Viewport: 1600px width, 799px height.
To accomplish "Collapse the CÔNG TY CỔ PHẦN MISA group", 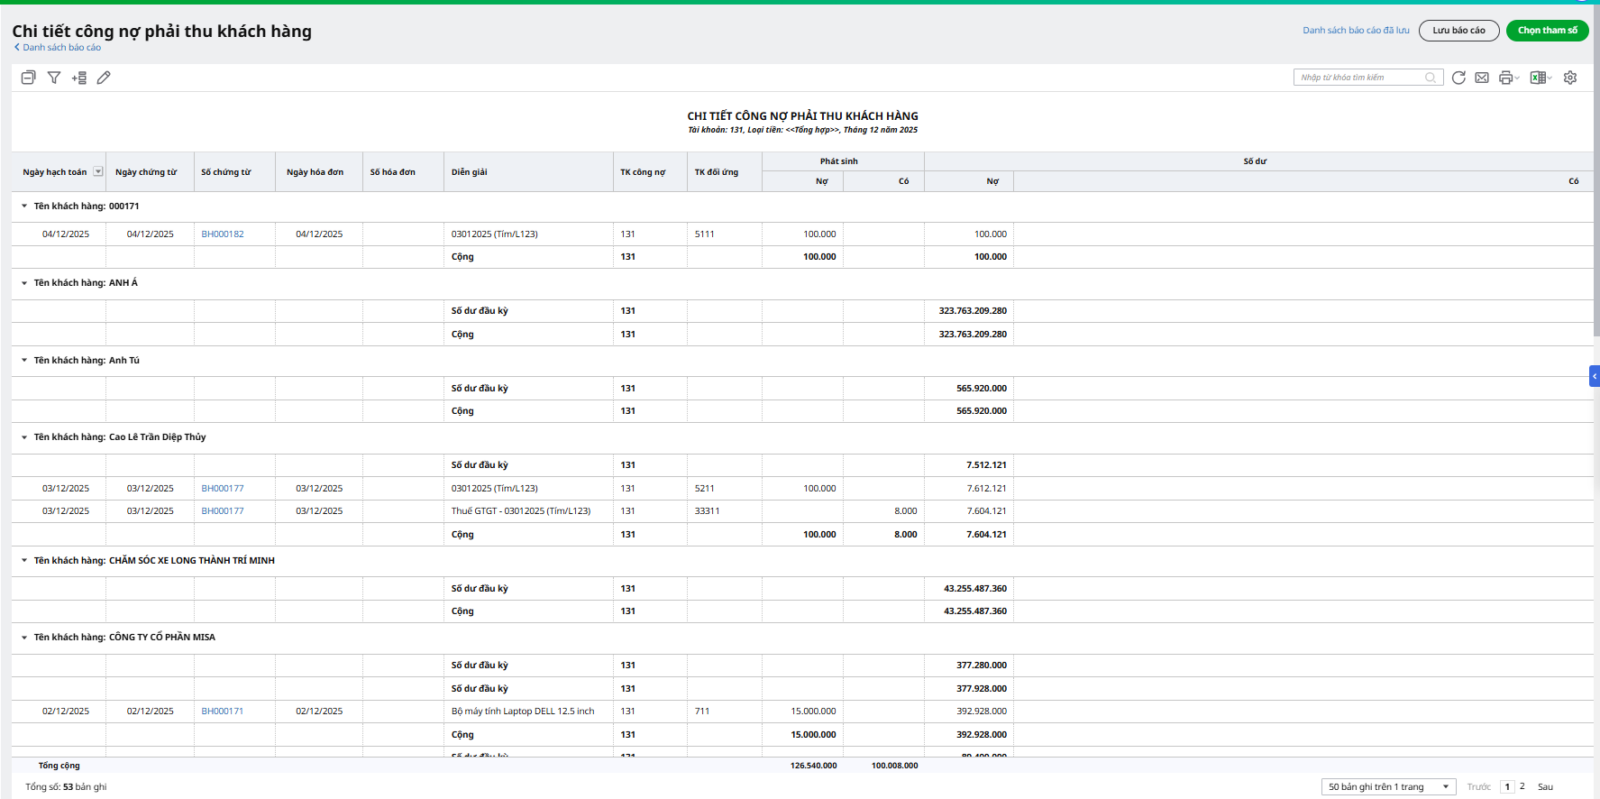I will [25, 637].
